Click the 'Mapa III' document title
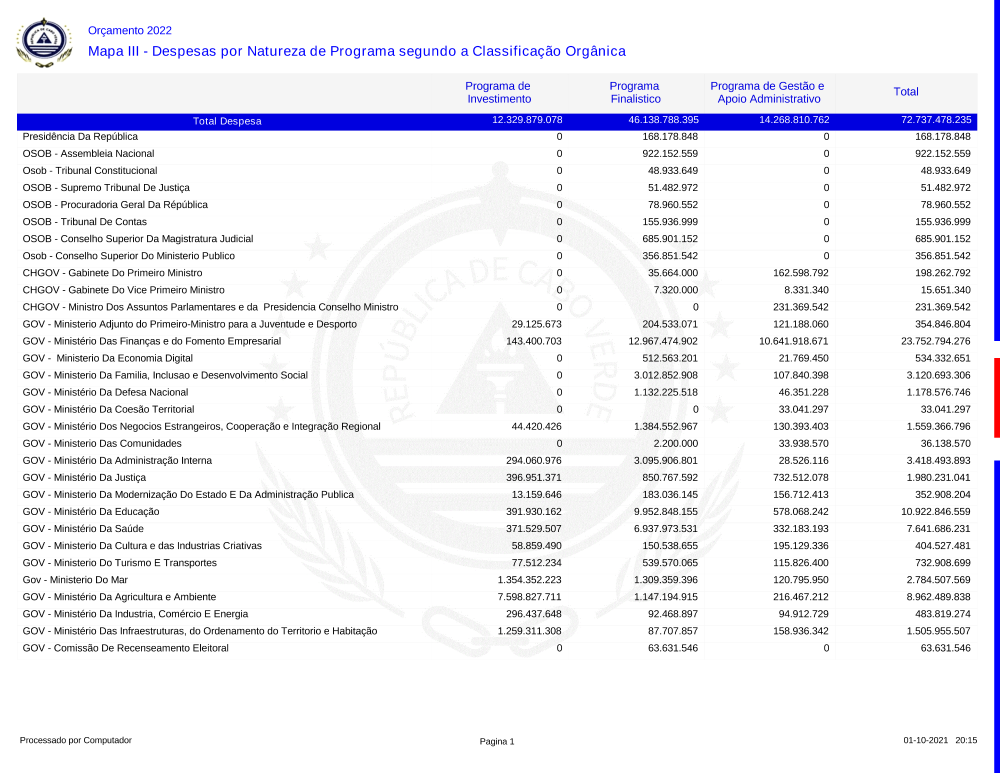1000x773 pixels. (356, 51)
